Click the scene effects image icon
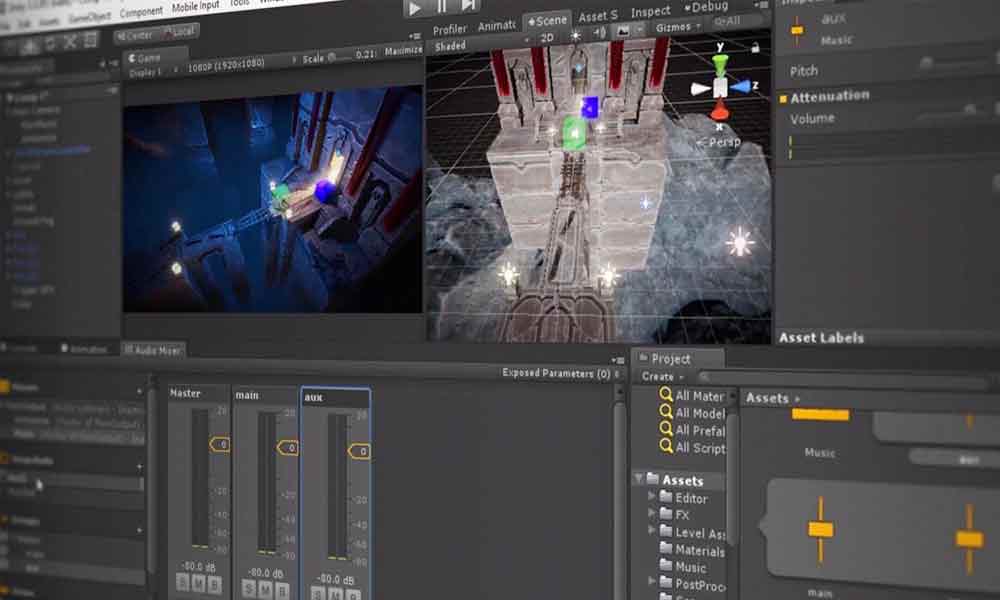This screenshot has width=1000, height=600. tap(624, 31)
